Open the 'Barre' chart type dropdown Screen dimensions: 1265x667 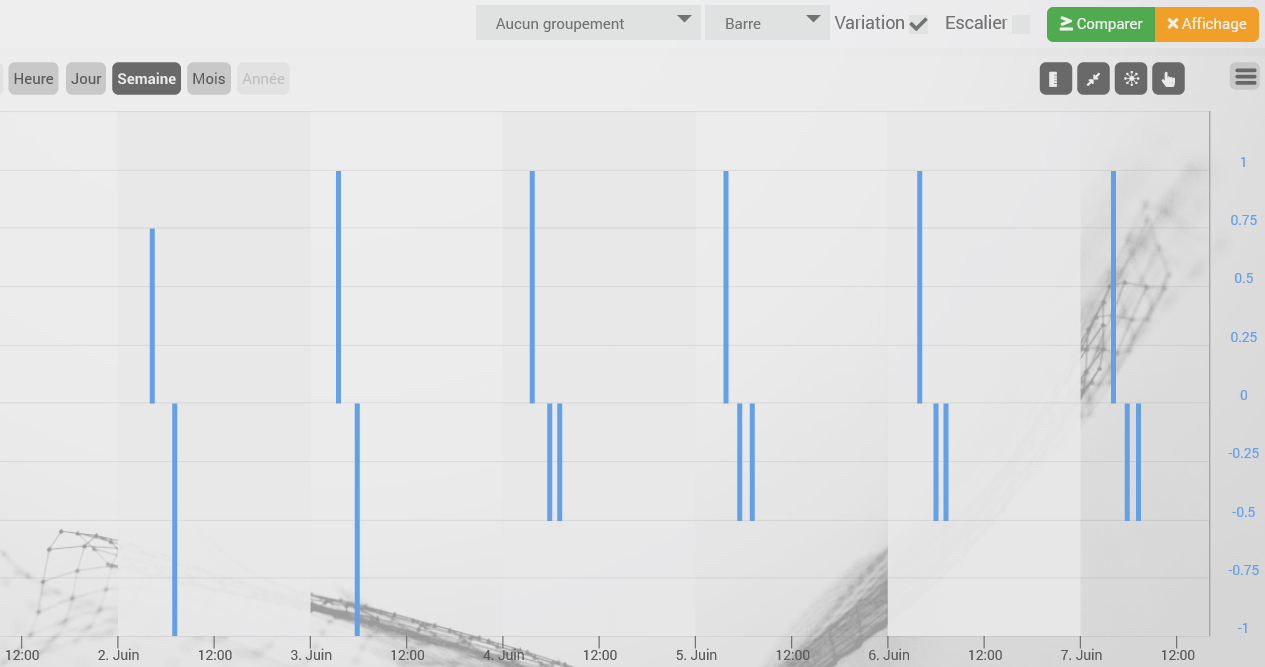tap(767, 23)
